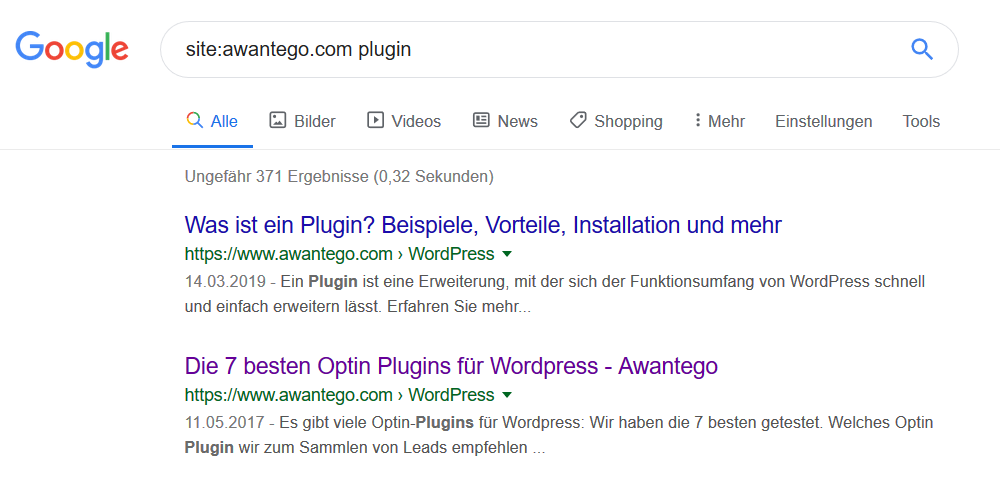Switch to the News results tab
The image size is (1000, 483).
(x=505, y=121)
